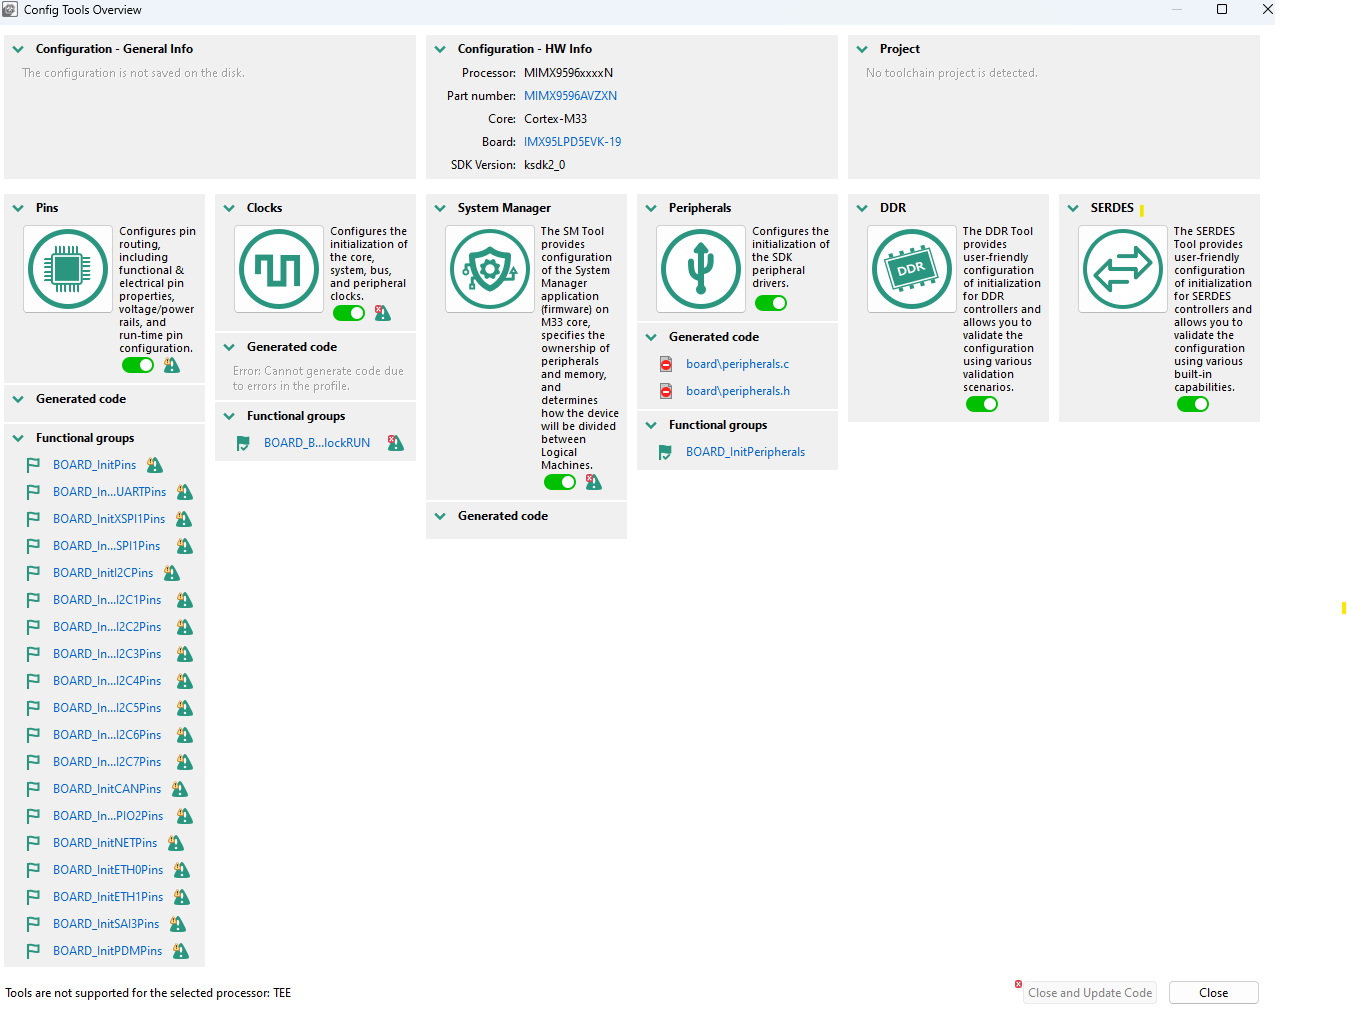Screen dimensions: 1347x1014
Task: Open the SERDES arrows icon
Action: point(1123,269)
